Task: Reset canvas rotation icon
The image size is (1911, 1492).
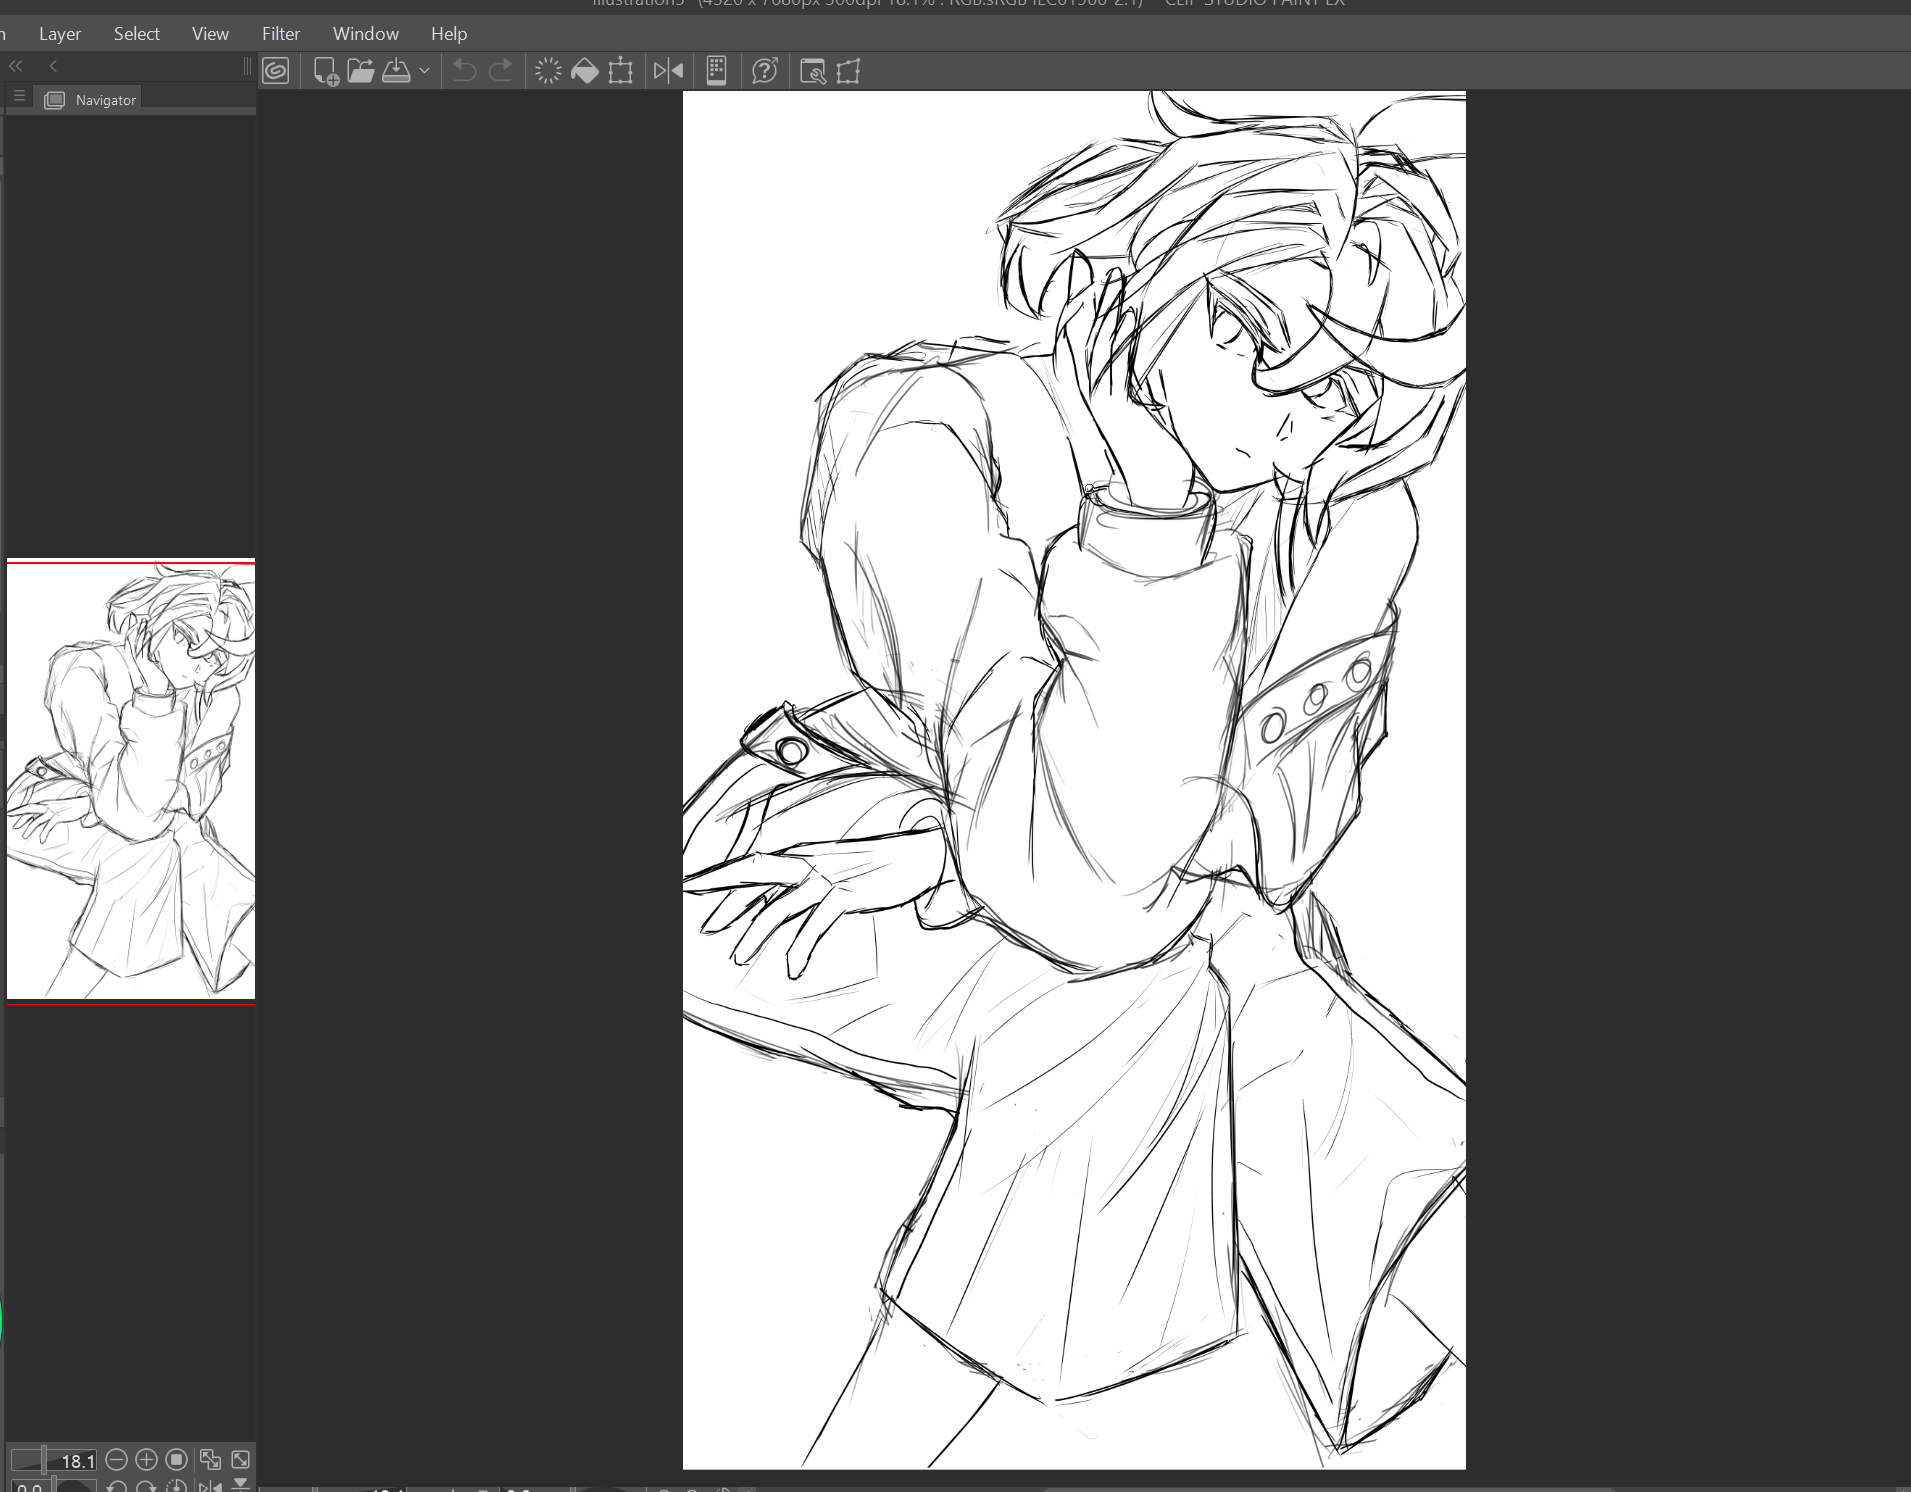Action: [x=176, y=1486]
